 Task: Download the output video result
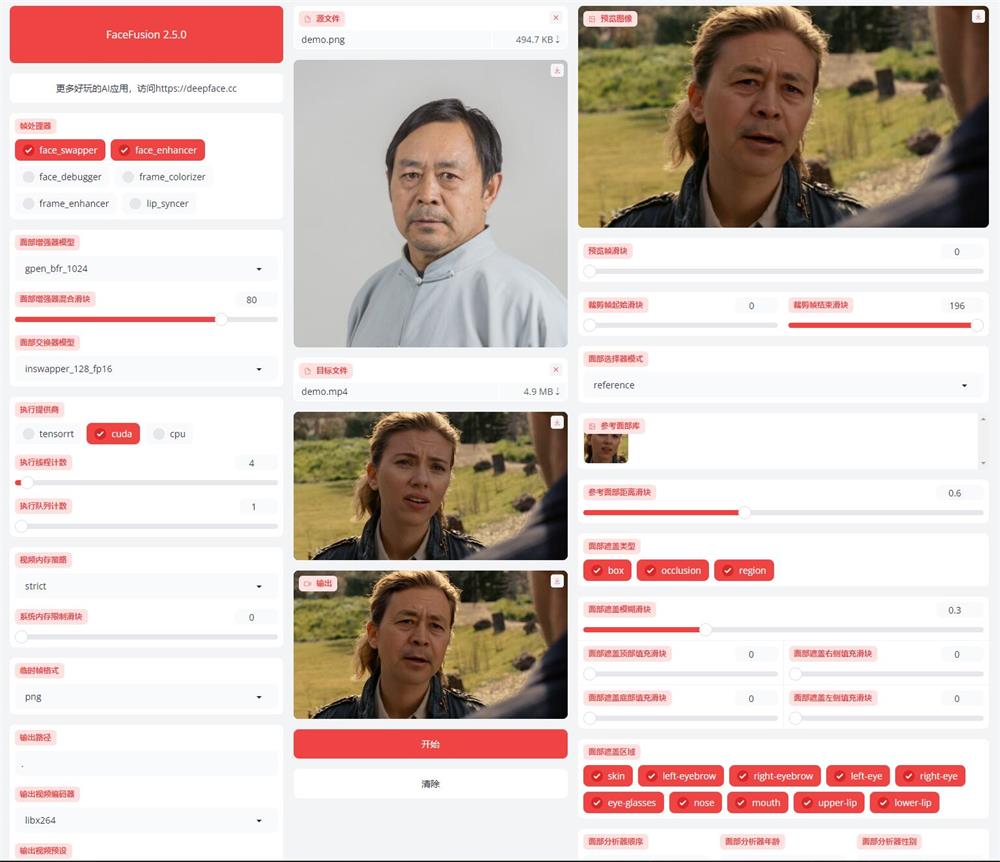[x=557, y=581]
